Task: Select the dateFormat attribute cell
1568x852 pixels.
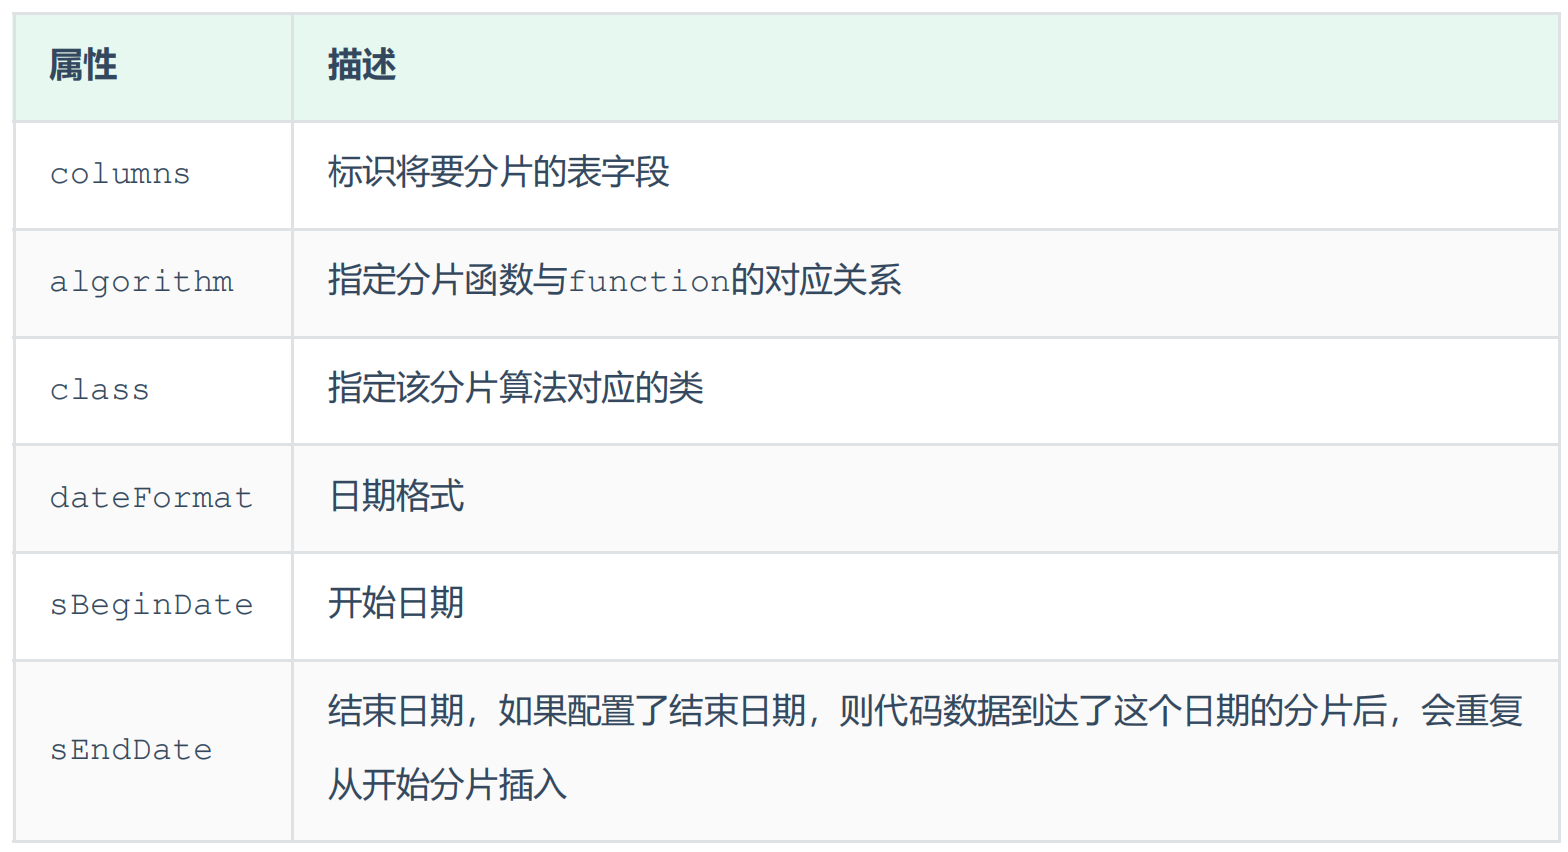Action: click(x=151, y=498)
